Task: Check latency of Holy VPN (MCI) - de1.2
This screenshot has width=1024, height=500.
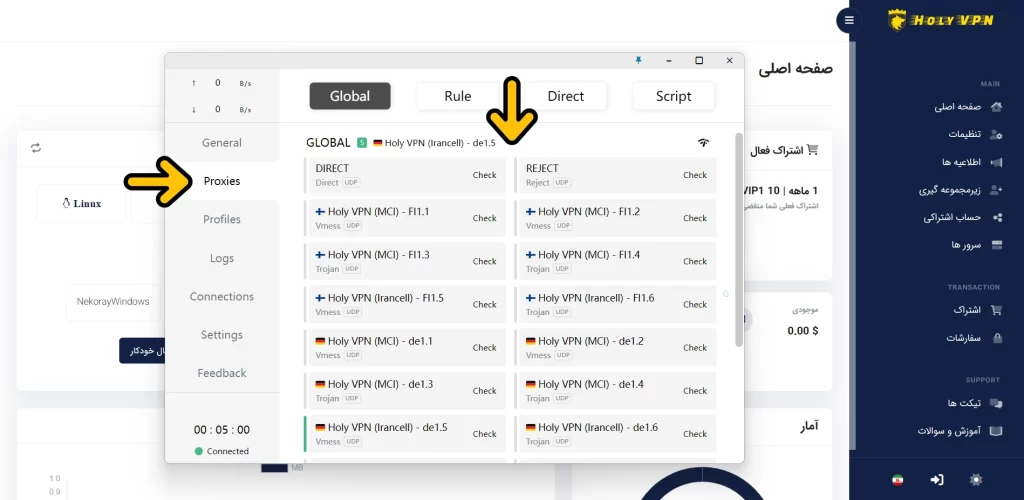Action: point(695,347)
